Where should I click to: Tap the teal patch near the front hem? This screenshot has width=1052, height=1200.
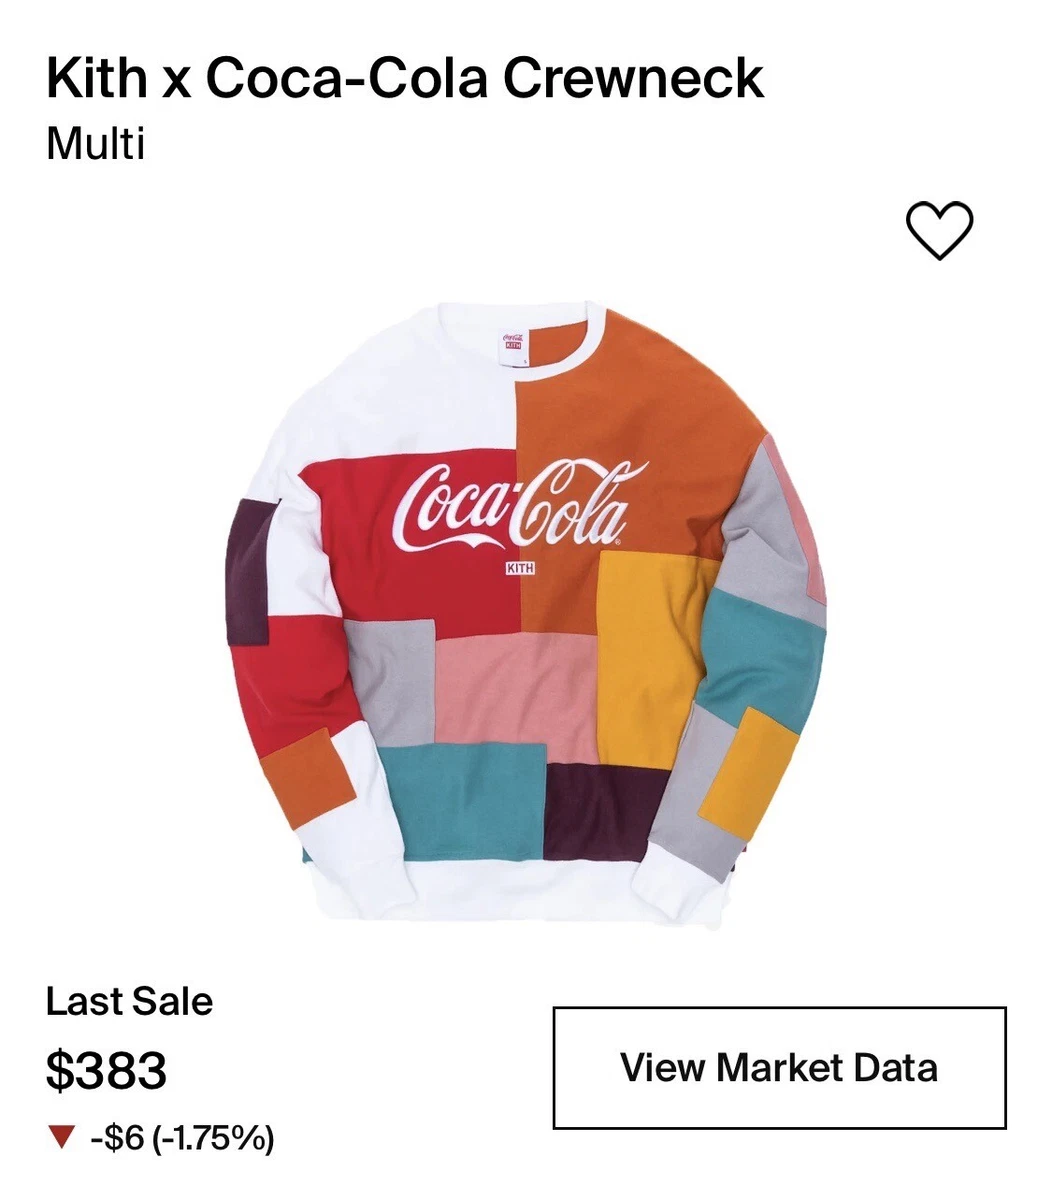click(x=462, y=800)
